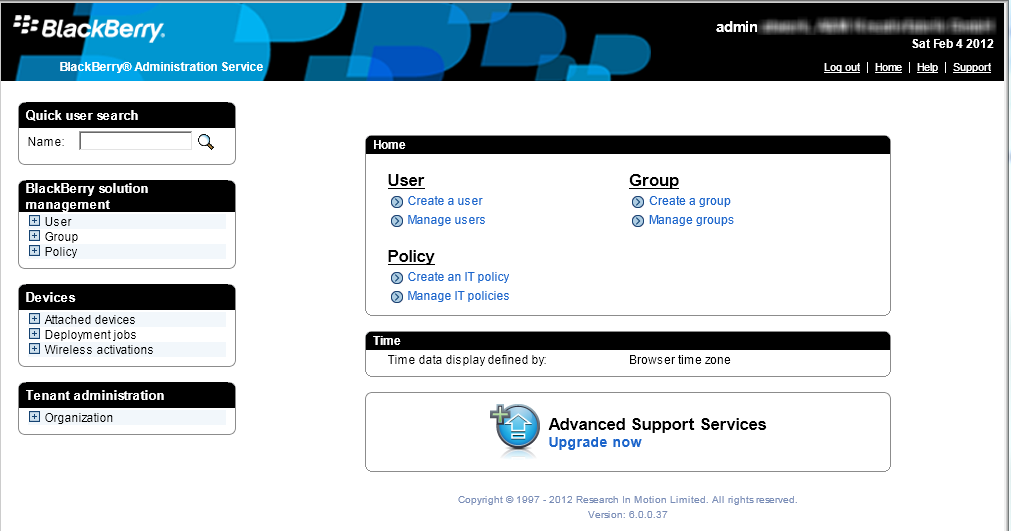Click the admin username in header

(x=736, y=27)
